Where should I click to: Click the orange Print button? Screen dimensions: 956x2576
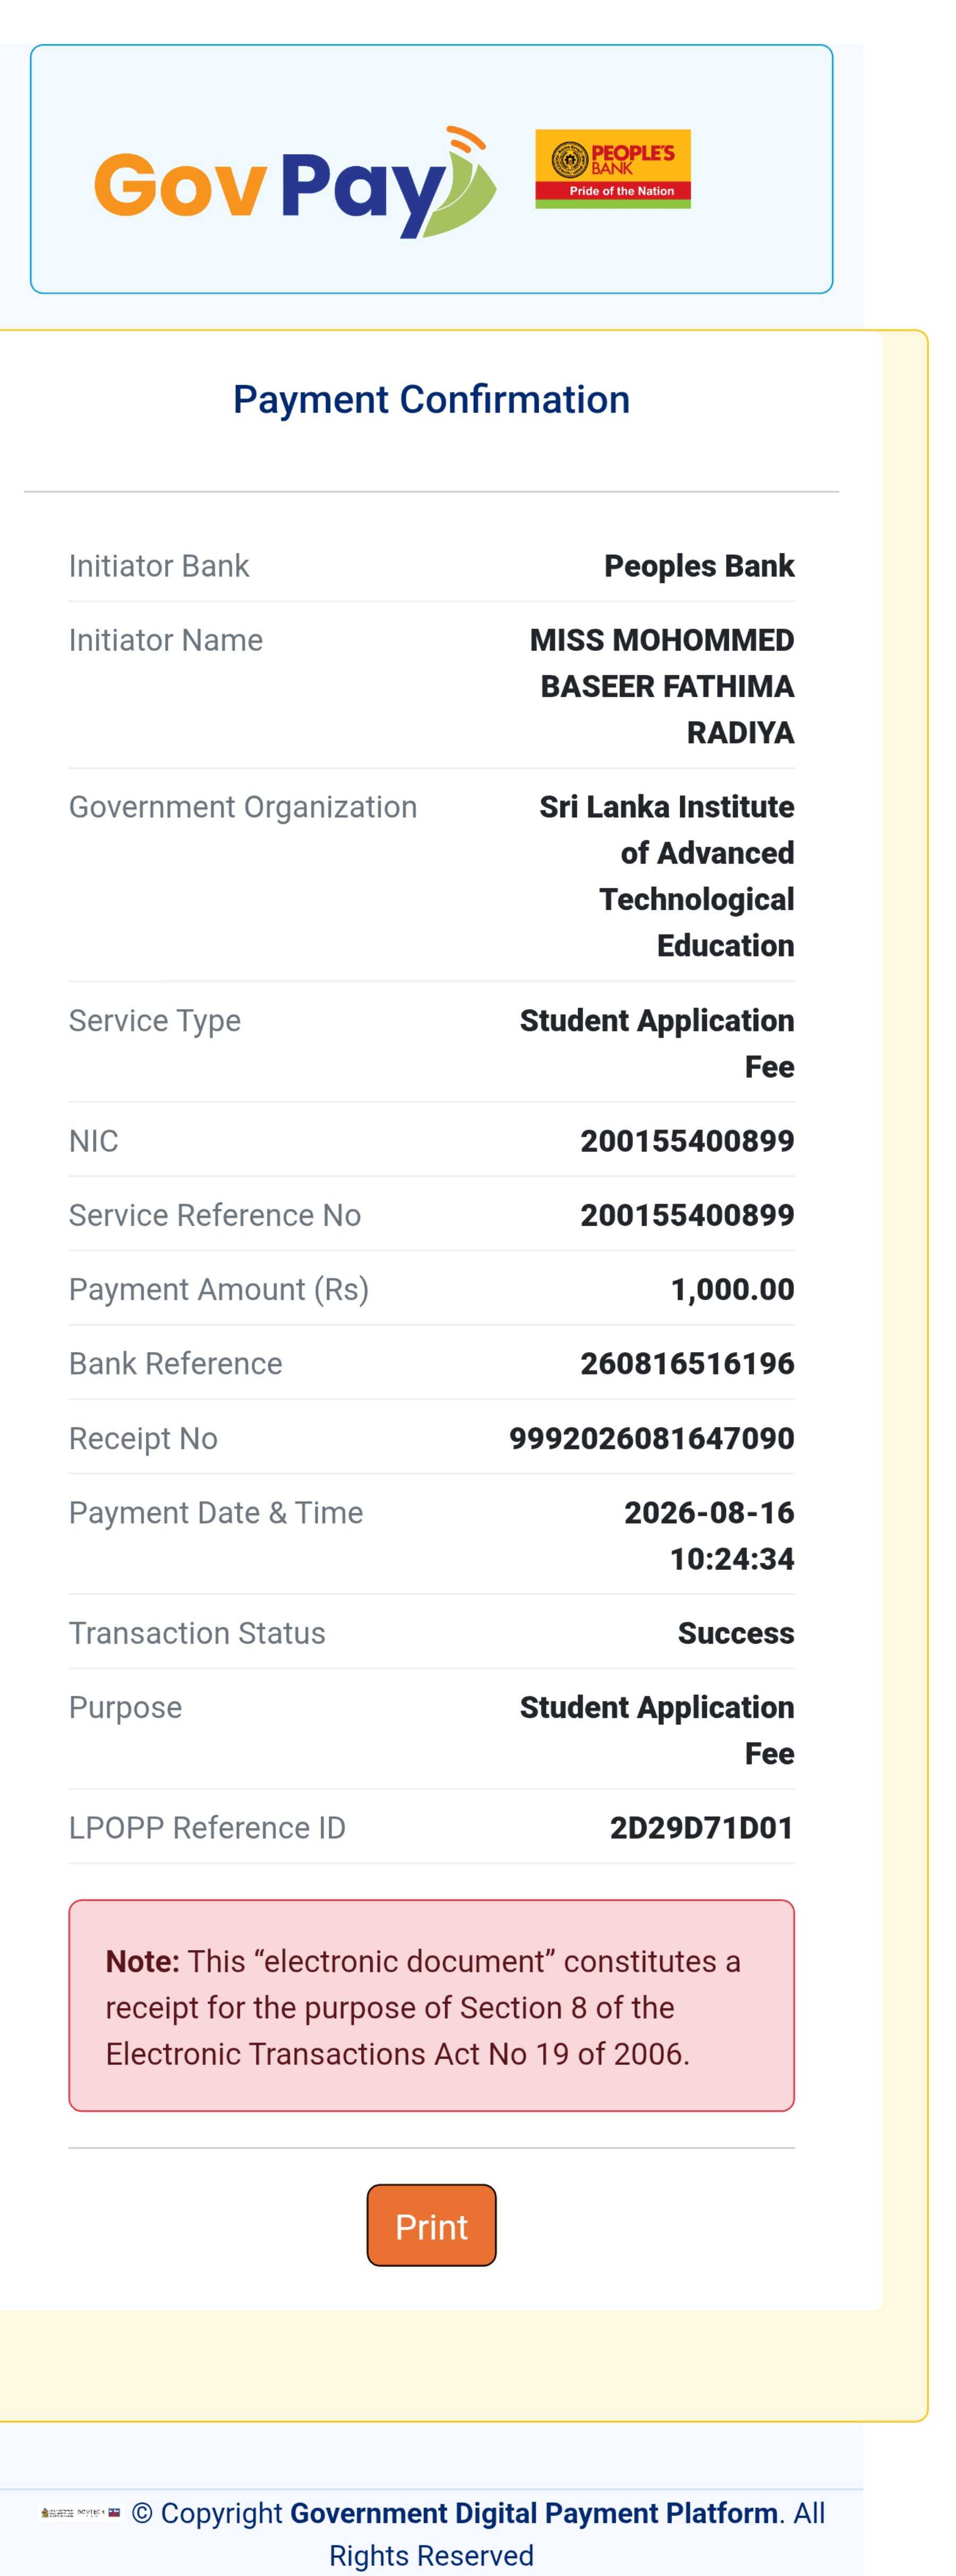tap(431, 2225)
